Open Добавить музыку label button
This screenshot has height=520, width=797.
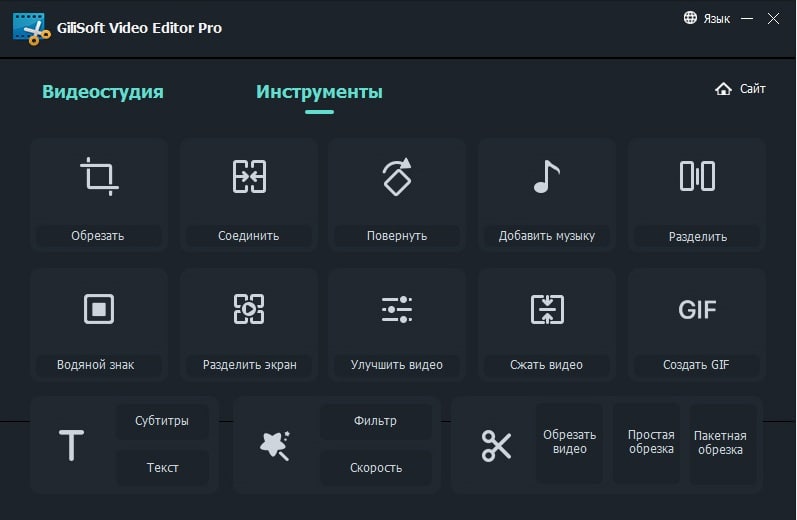click(547, 236)
